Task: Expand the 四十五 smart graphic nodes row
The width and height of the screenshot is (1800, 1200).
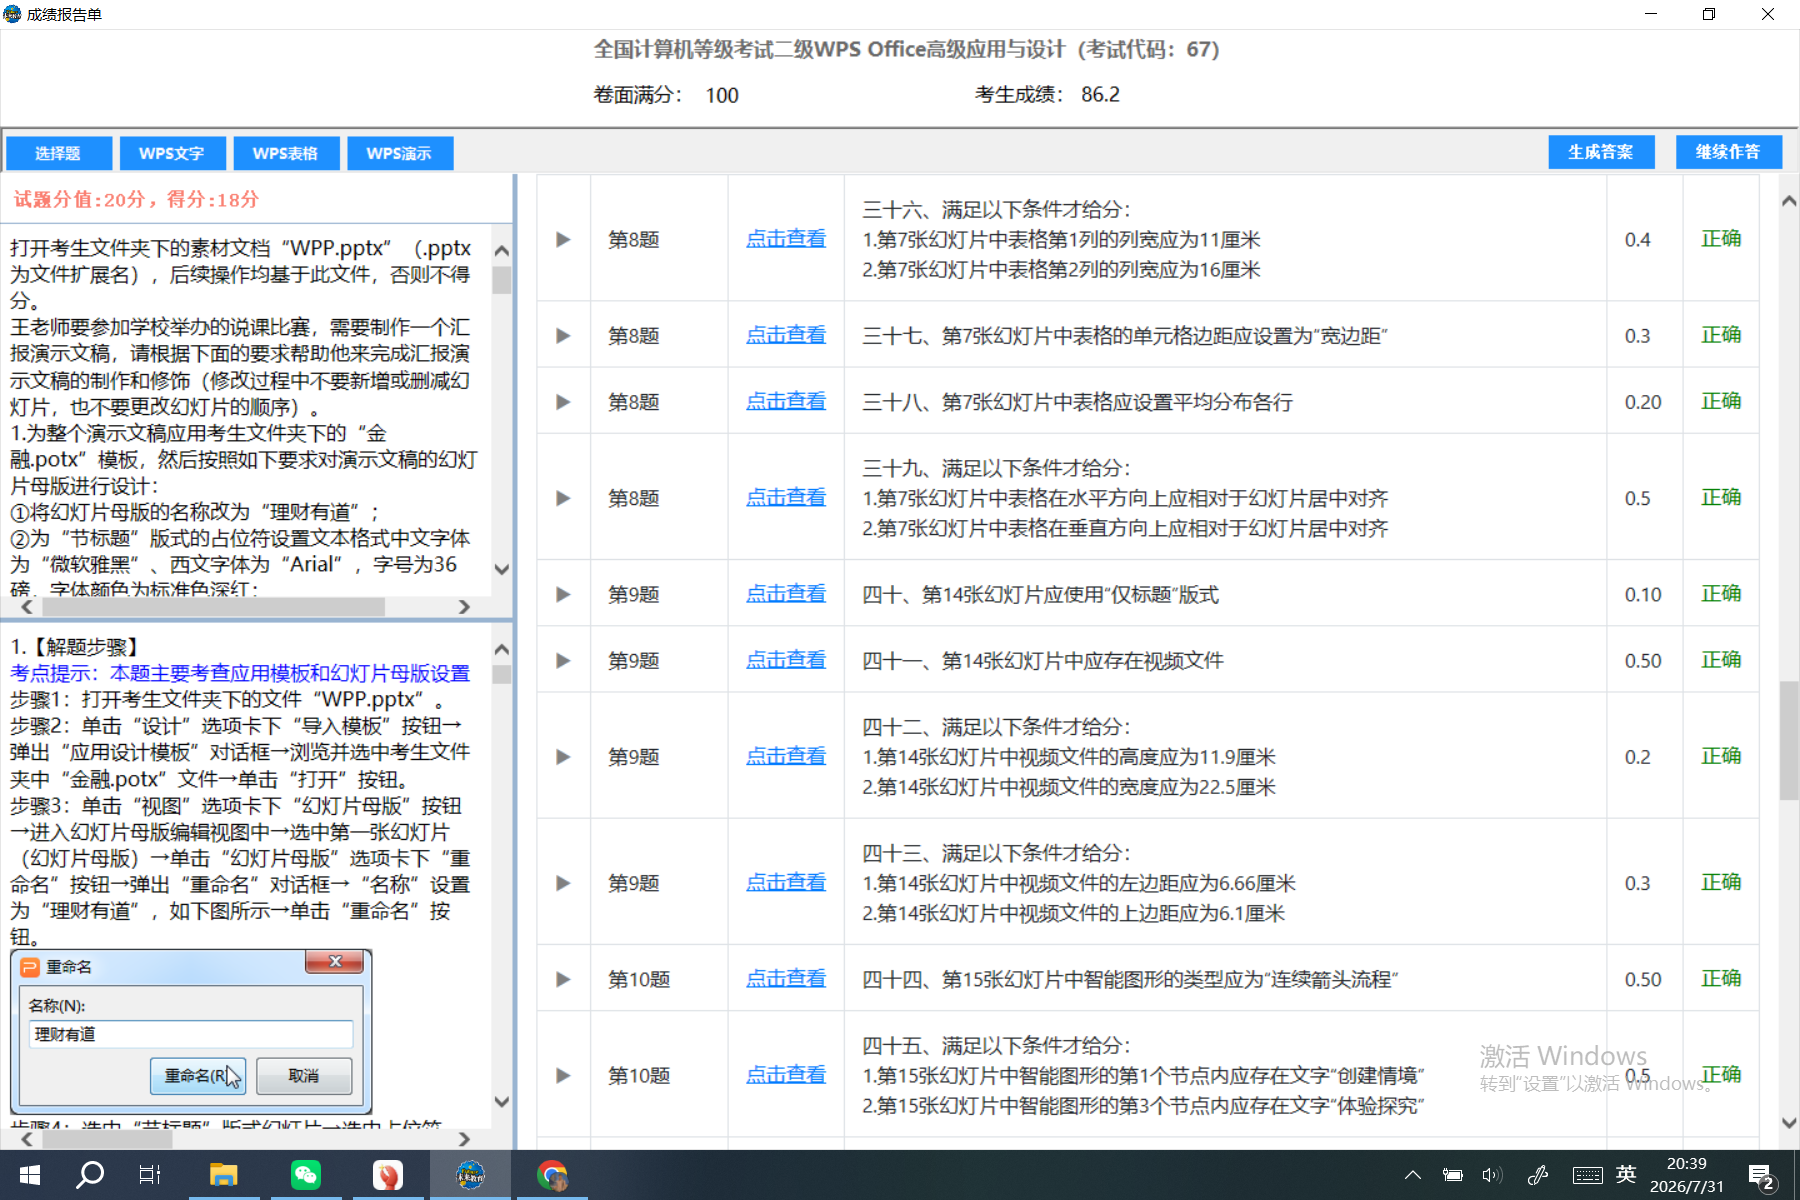Action: 563,1075
